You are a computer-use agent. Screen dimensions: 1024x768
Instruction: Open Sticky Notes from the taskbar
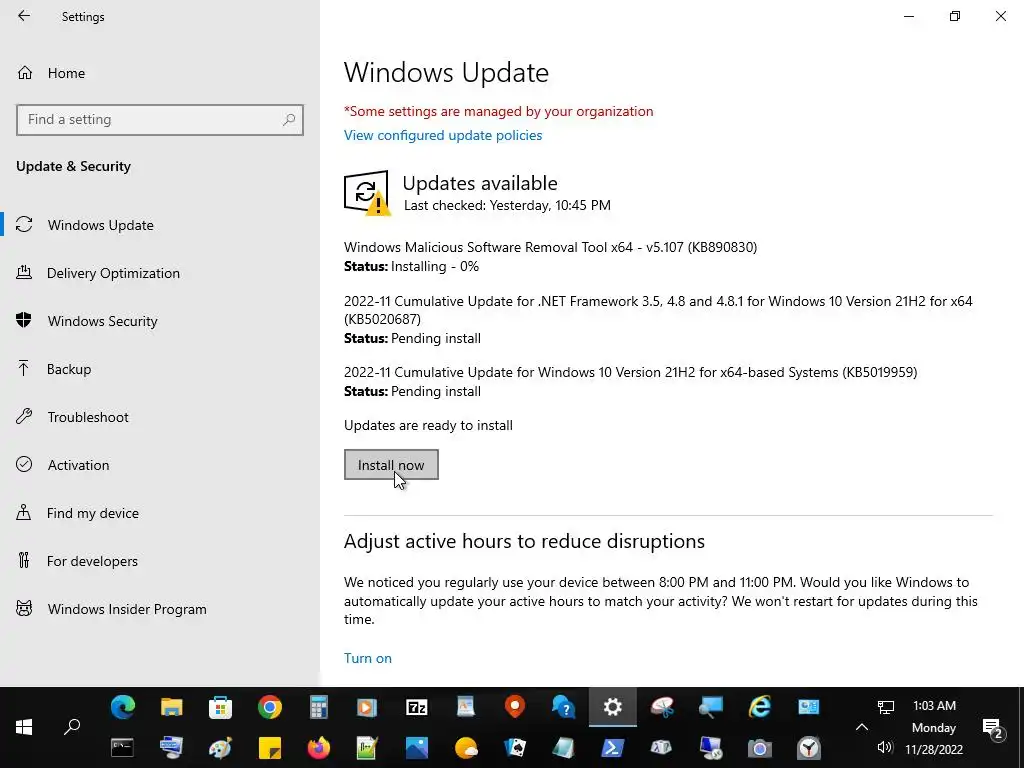(x=270, y=747)
